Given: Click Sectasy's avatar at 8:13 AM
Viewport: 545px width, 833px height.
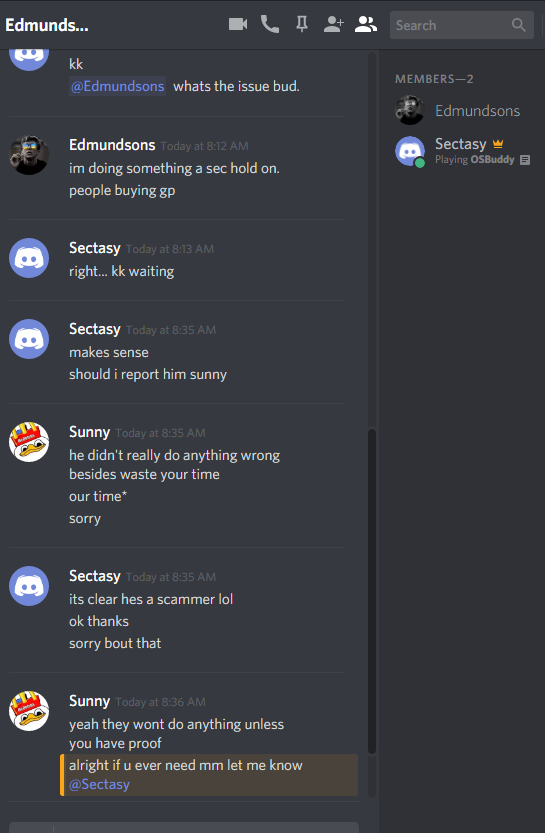Looking at the screenshot, I should [29, 258].
